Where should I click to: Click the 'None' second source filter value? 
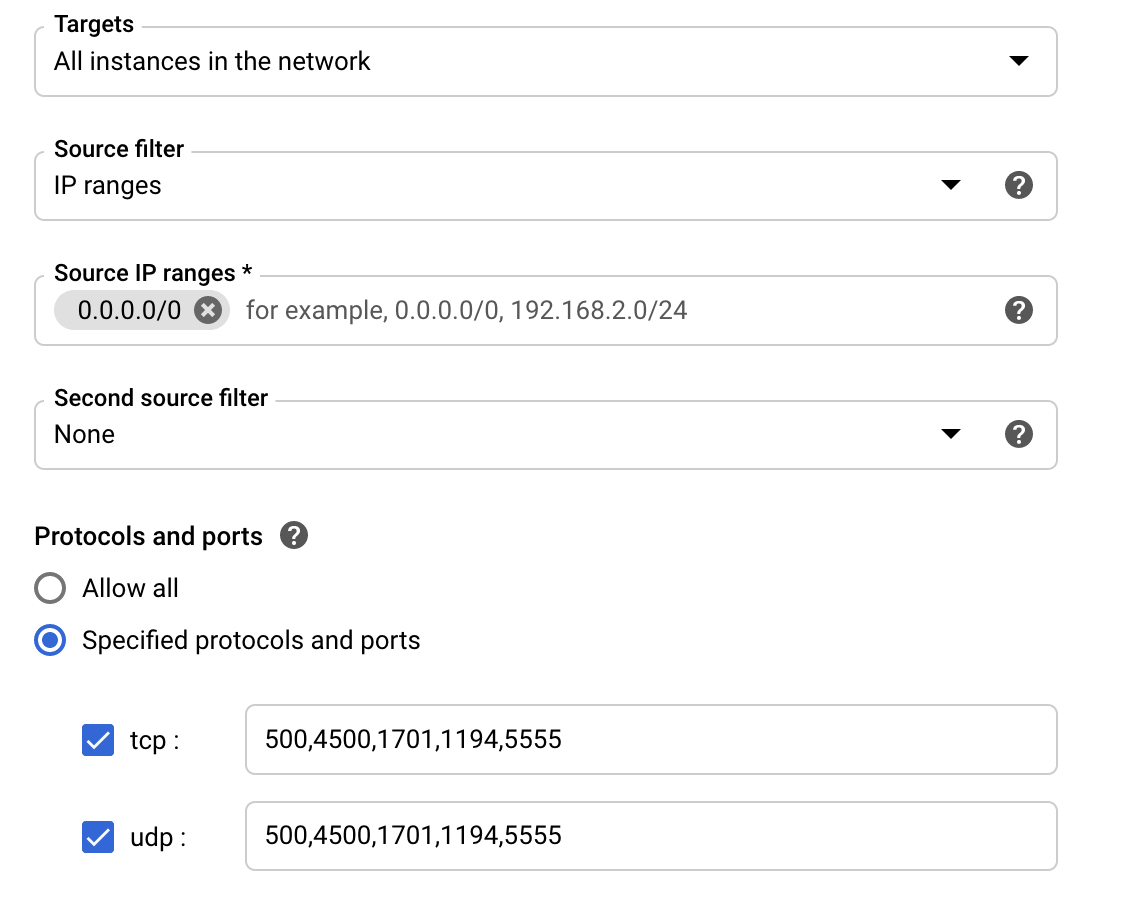coord(84,434)
